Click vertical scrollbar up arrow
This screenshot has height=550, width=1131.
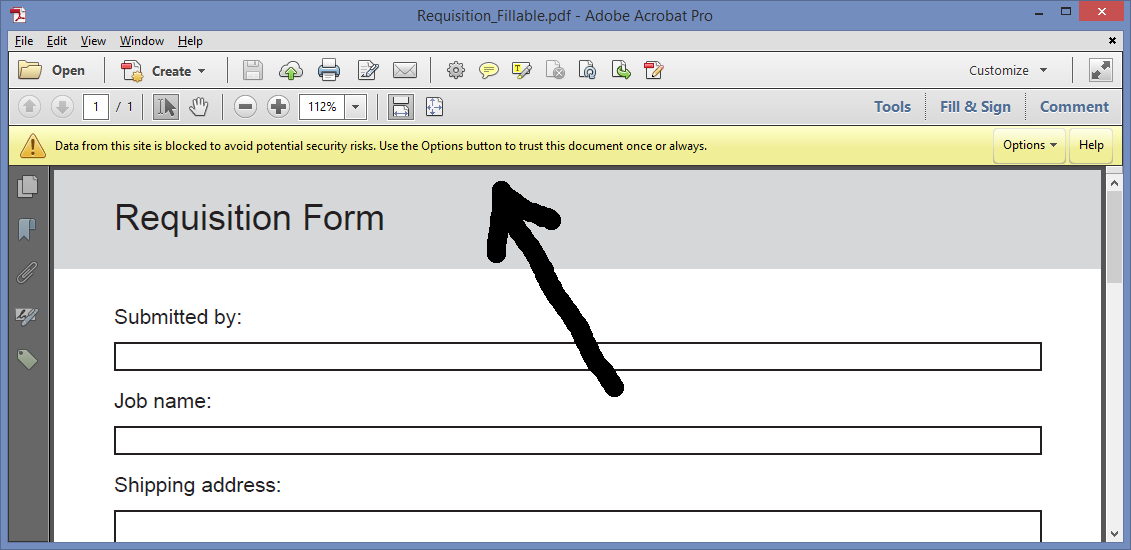point(1114,185)
